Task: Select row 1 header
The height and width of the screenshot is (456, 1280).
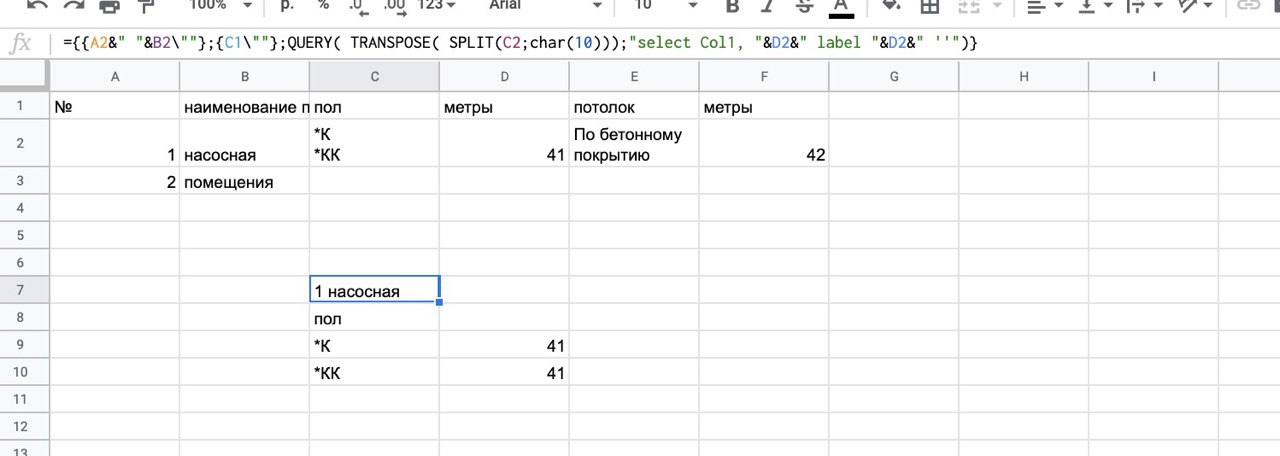Action: pyautogui.click(x=24, y=106)
